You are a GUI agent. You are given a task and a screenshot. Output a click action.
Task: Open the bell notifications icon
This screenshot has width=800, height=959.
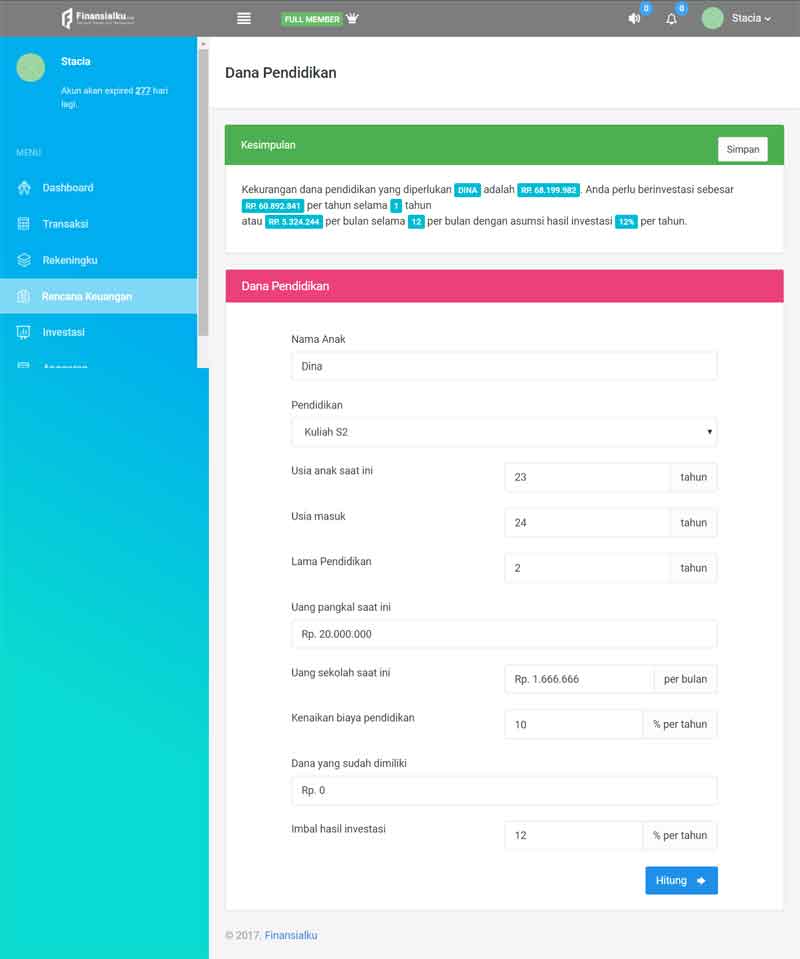tap(671, 19)
